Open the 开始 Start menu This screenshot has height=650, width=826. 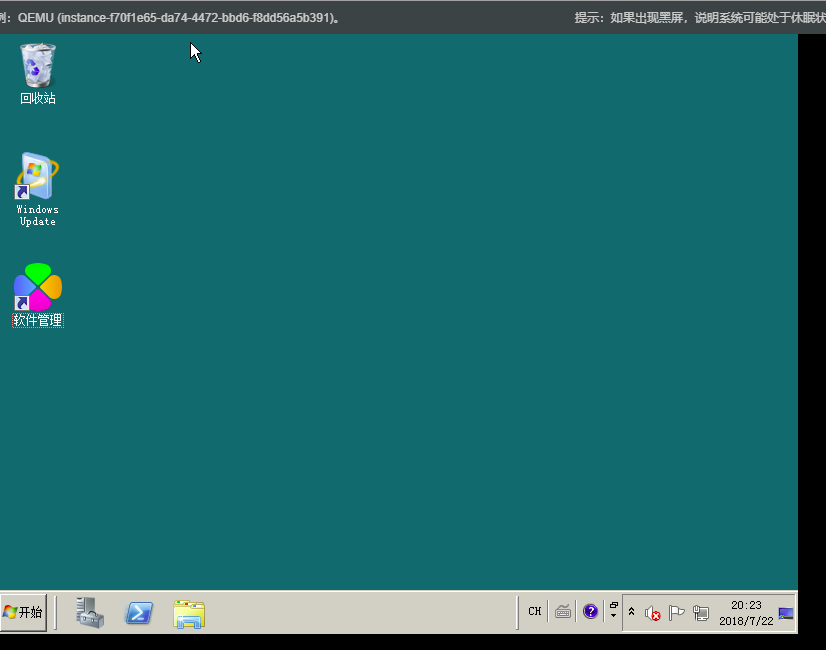click(x=24, y=612)
